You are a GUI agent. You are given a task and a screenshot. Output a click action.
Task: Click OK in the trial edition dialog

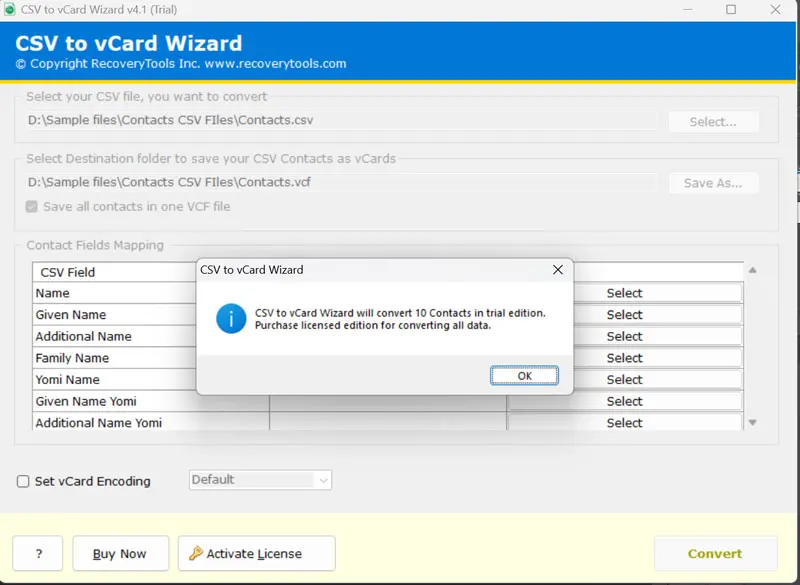coord(524,376)
